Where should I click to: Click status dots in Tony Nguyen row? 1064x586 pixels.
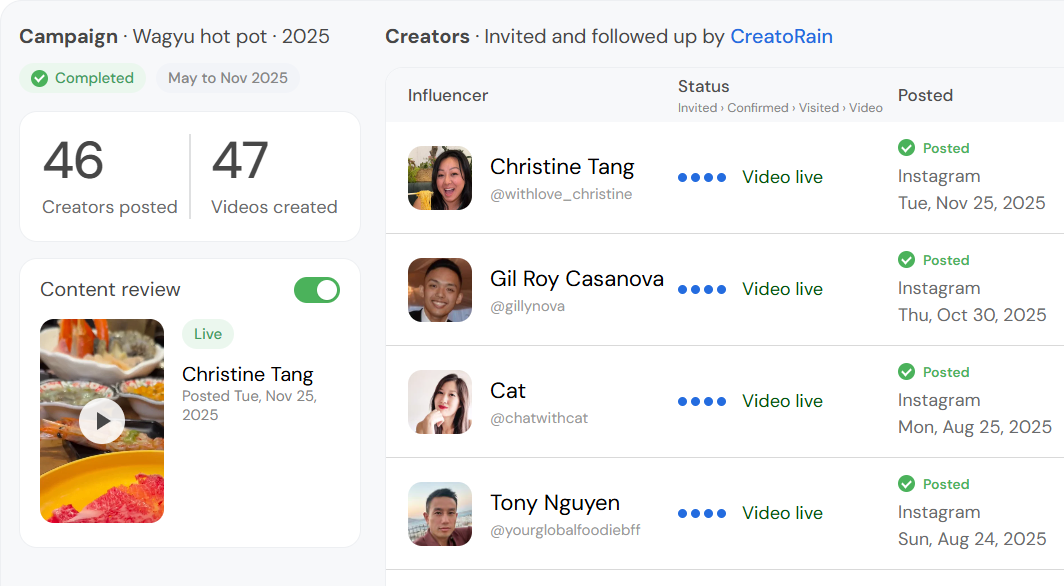pos(702,513)
